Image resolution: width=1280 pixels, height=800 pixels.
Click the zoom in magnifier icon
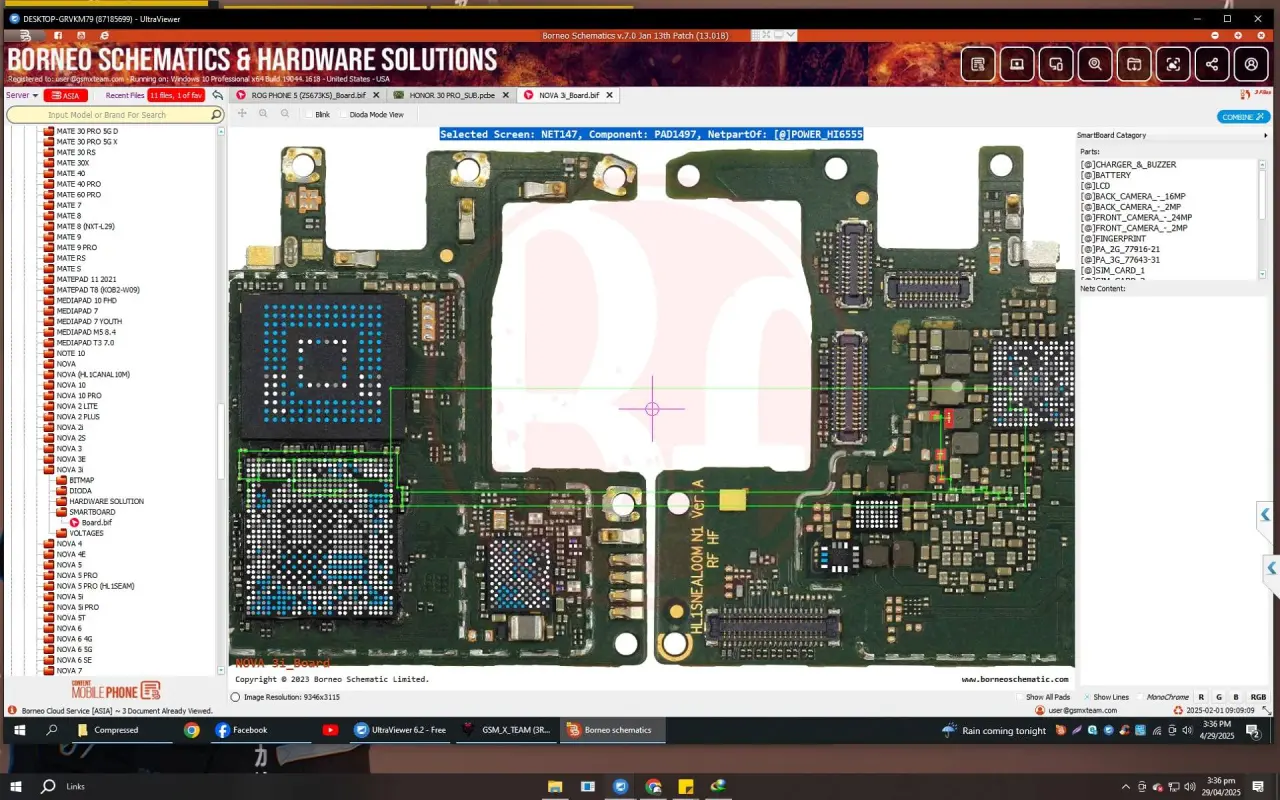[263, 114]
